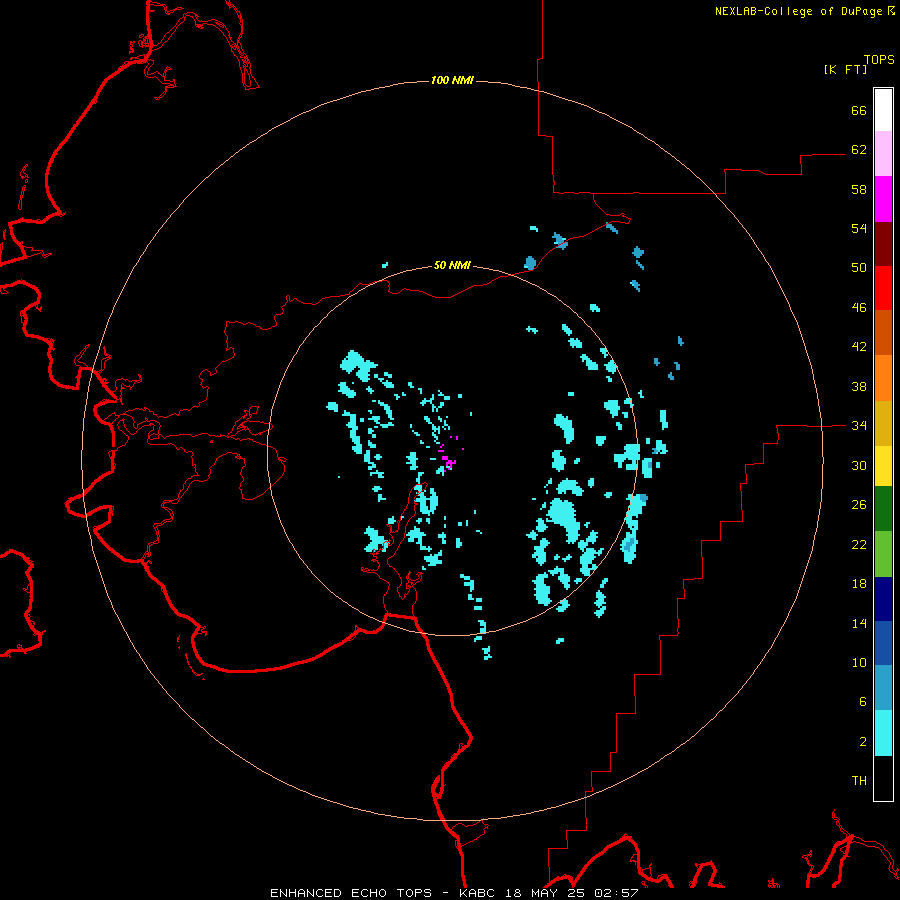Select the 100 NMI range ring label
Screen dimensions: 900x900
[x=452, y=80]
